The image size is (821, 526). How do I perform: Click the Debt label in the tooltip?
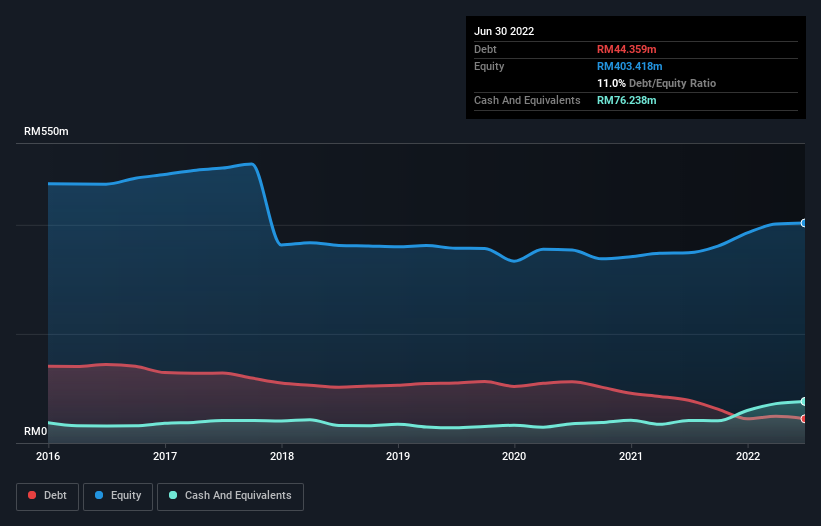(x=485, y=49)
